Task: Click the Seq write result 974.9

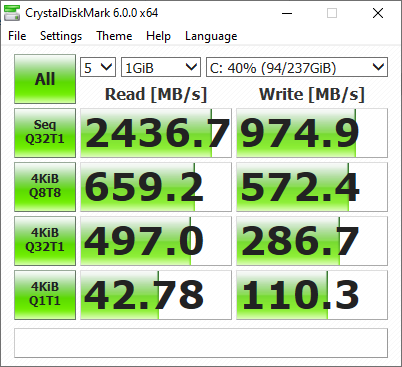Action: click(x=312, y=133)
